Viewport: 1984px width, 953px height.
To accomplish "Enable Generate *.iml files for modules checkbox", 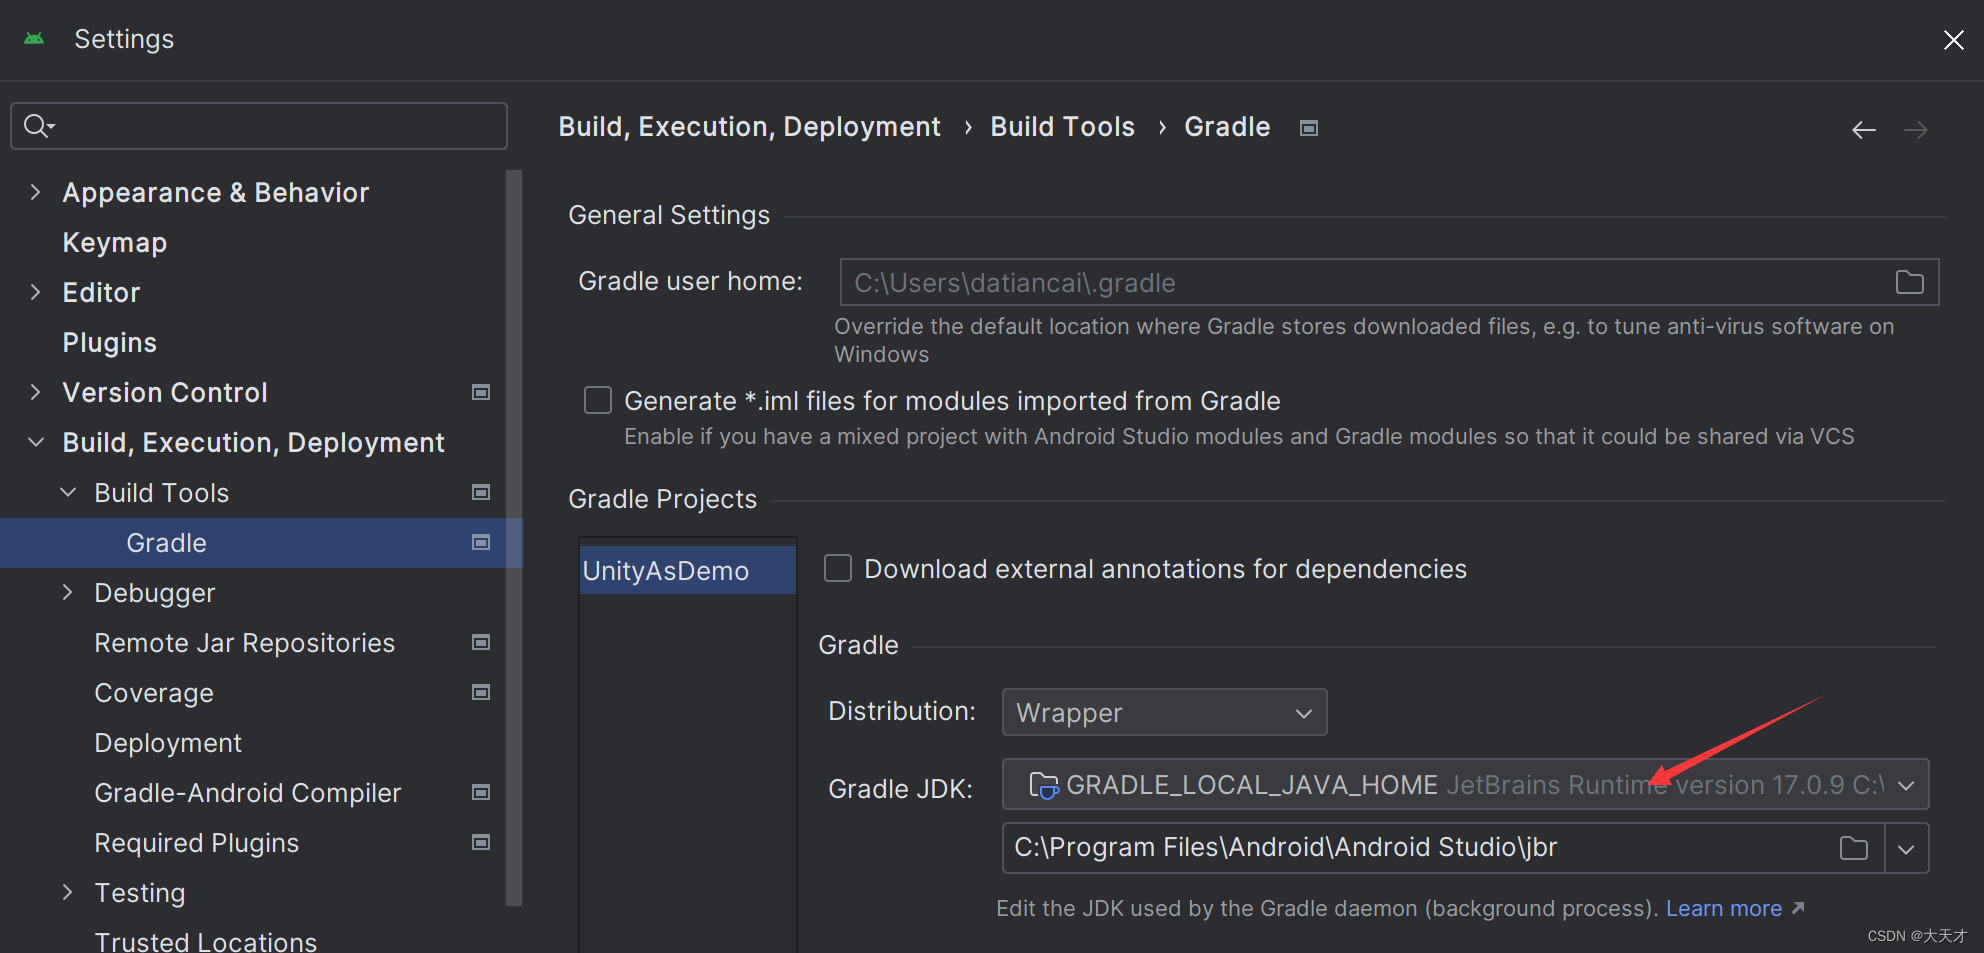I will coord(598,401).
